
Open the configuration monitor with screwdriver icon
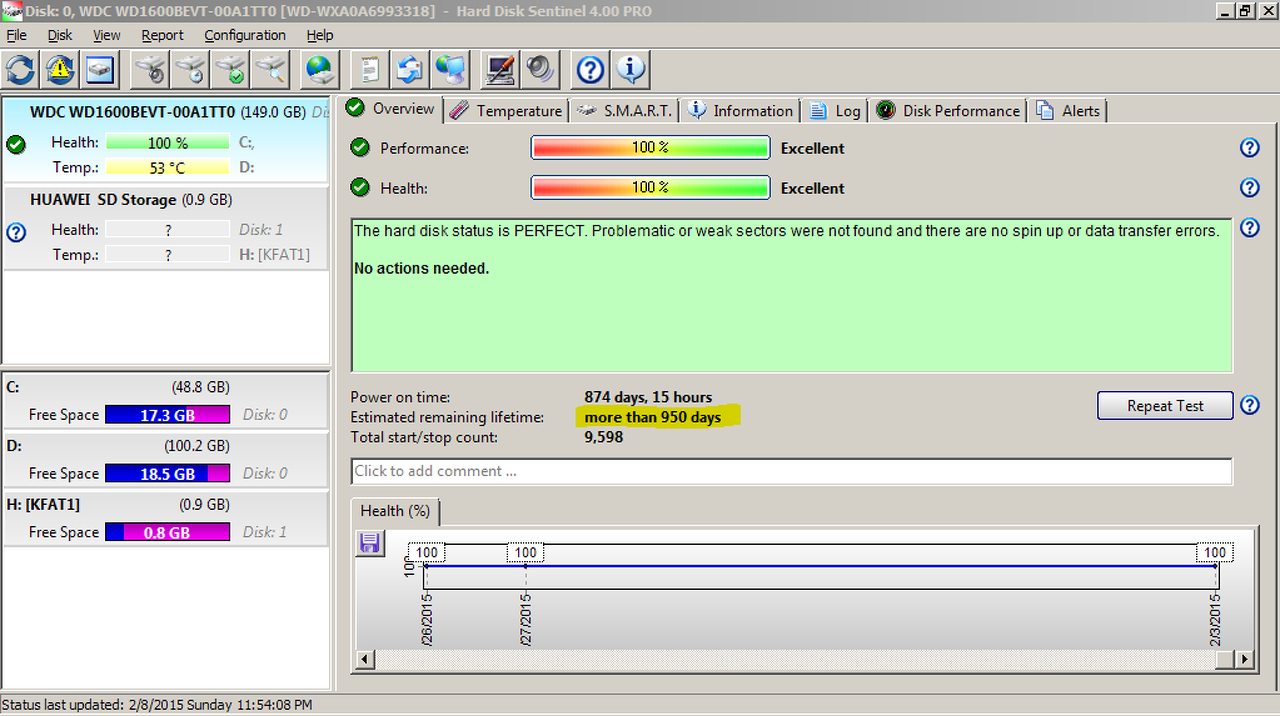pyautogui.click(x=500, y=69)
